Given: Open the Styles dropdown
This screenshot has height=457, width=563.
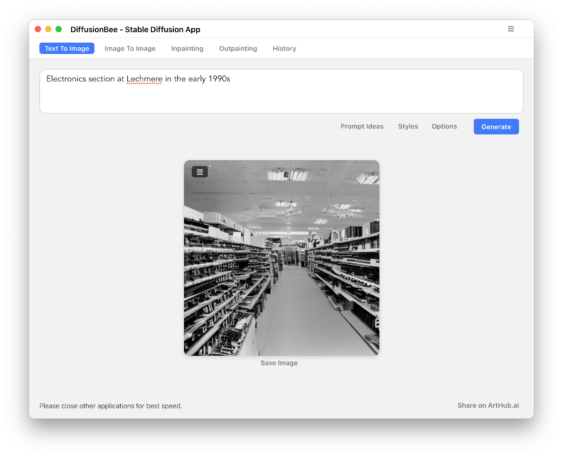Looking at the screenshot, I should (x=408, y=126).
